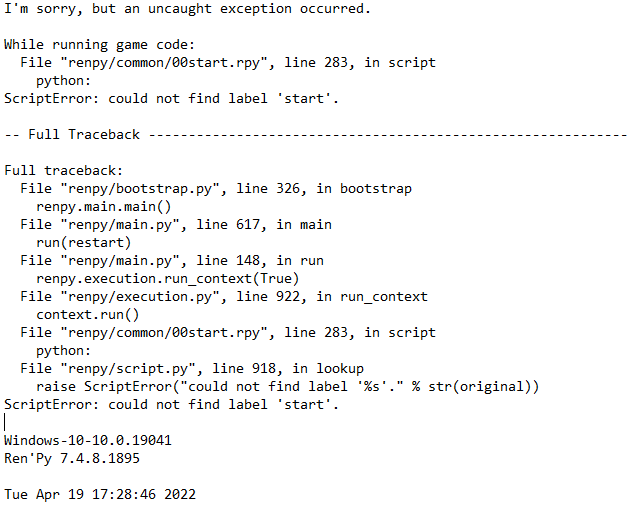Image resolution: width=631 pixels, height=515 pixels.
Task: Click the "raise ScriptError" code line
Action: (x=287, y=387)
